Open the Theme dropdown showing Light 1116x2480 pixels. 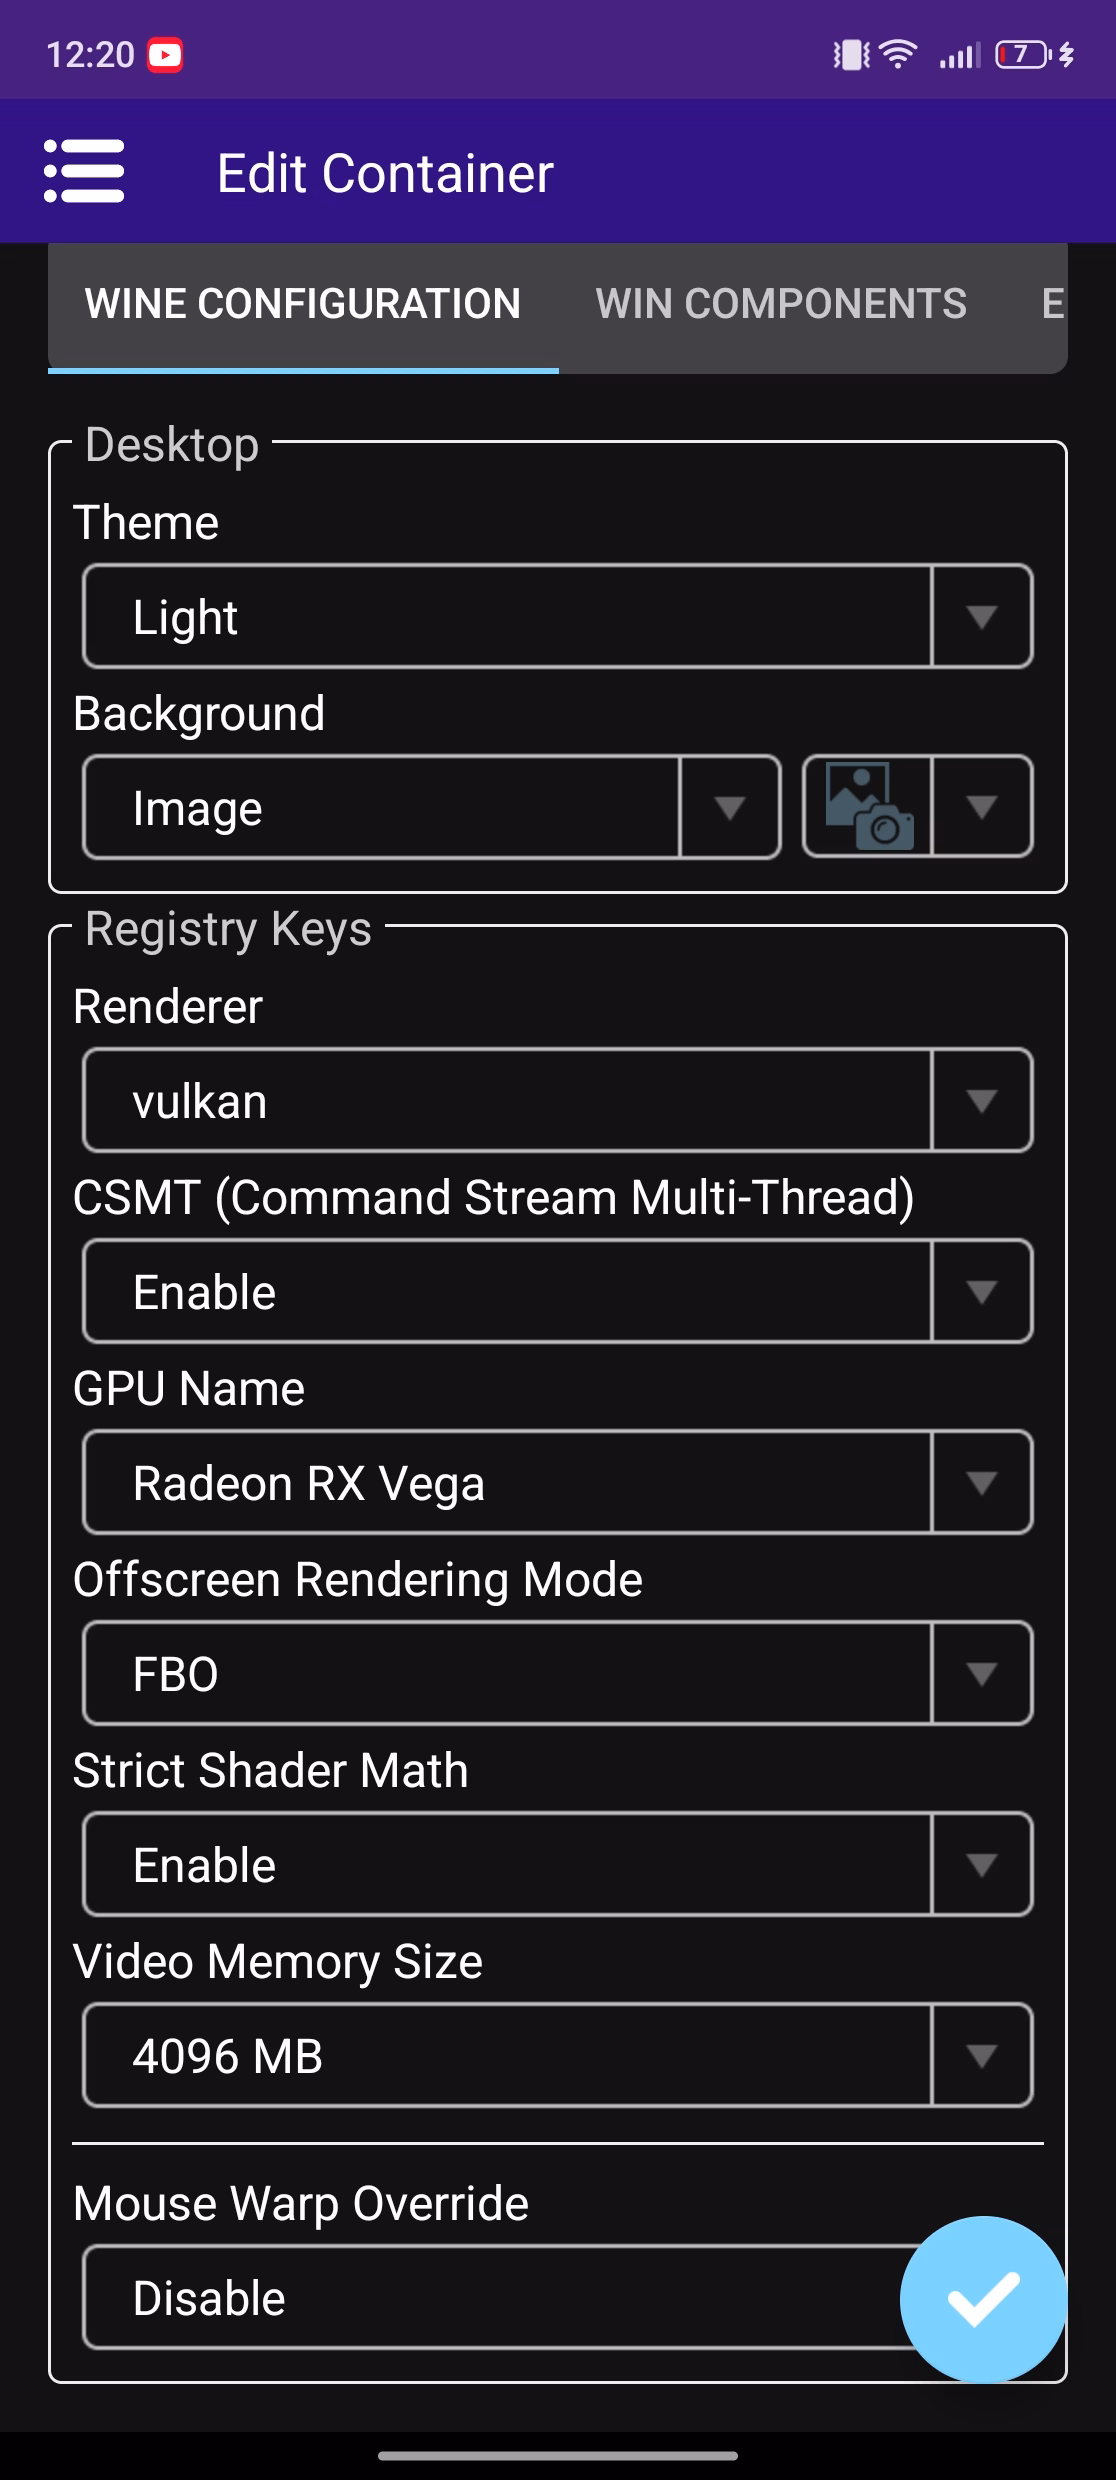coord(557,616)
